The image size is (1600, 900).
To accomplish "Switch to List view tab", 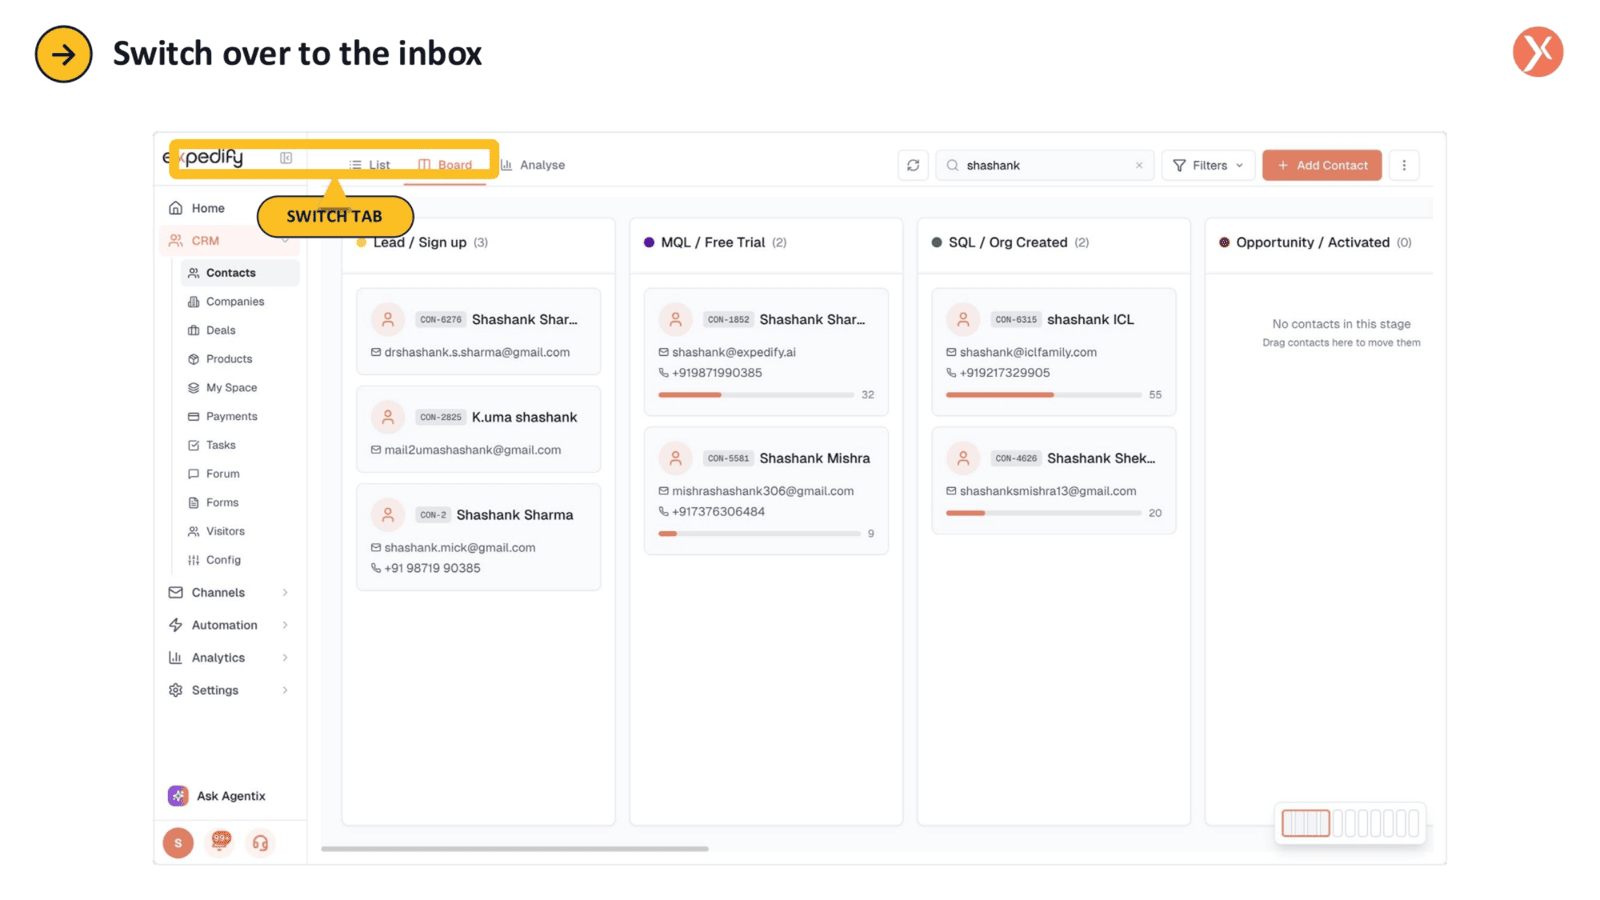I will tap(369, 165).
